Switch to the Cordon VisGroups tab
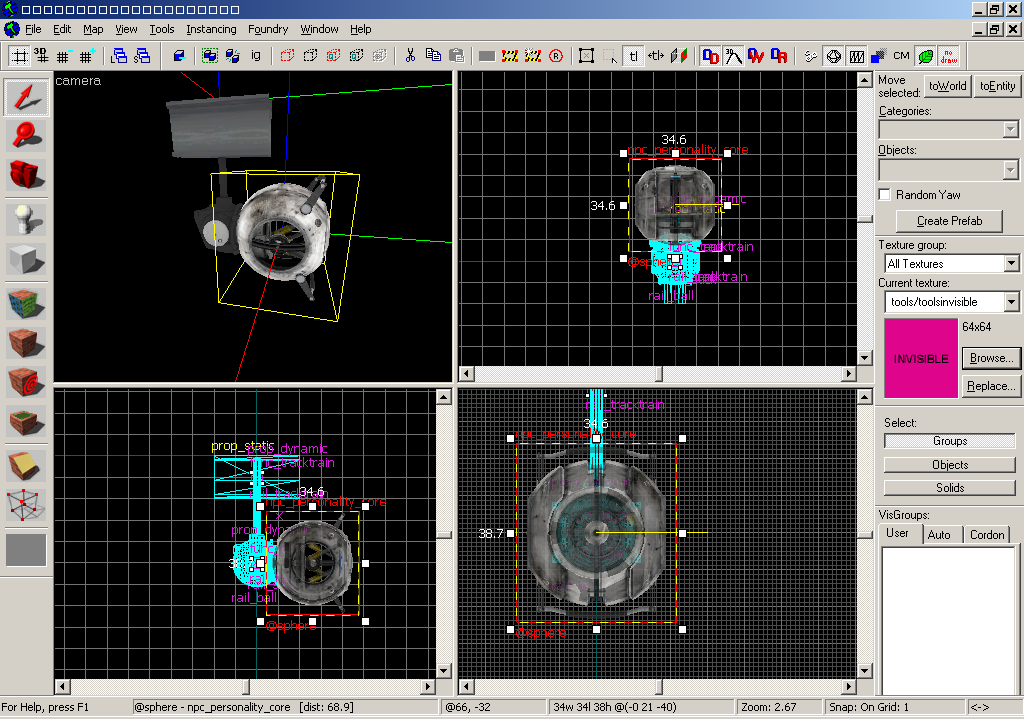The width and height of the screenshot is (1024, 719). click(987, 534)
